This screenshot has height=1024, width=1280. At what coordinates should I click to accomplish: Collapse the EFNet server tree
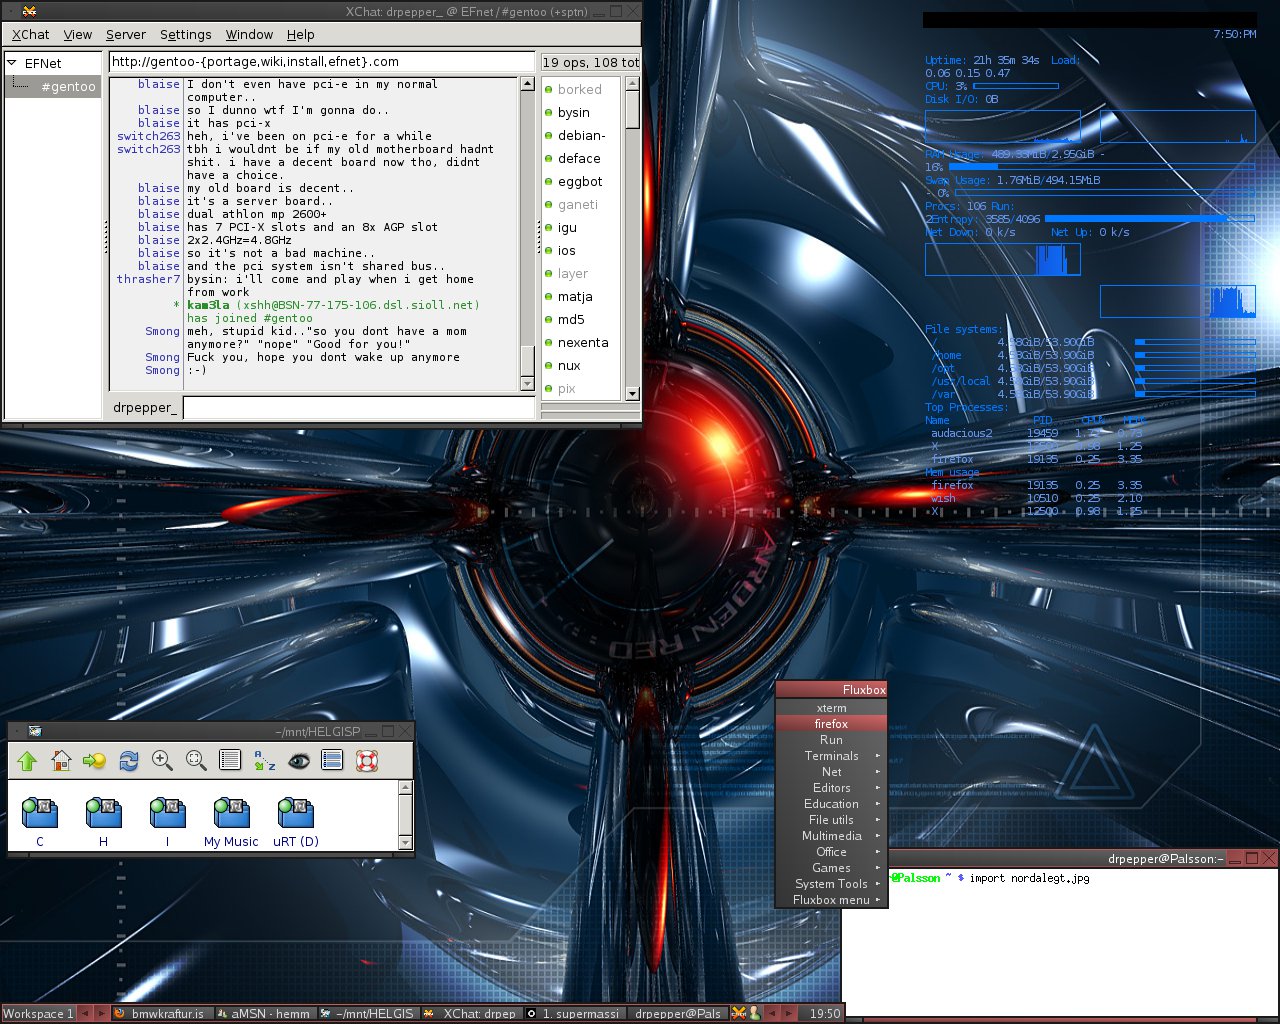click(x=12, y=63)
